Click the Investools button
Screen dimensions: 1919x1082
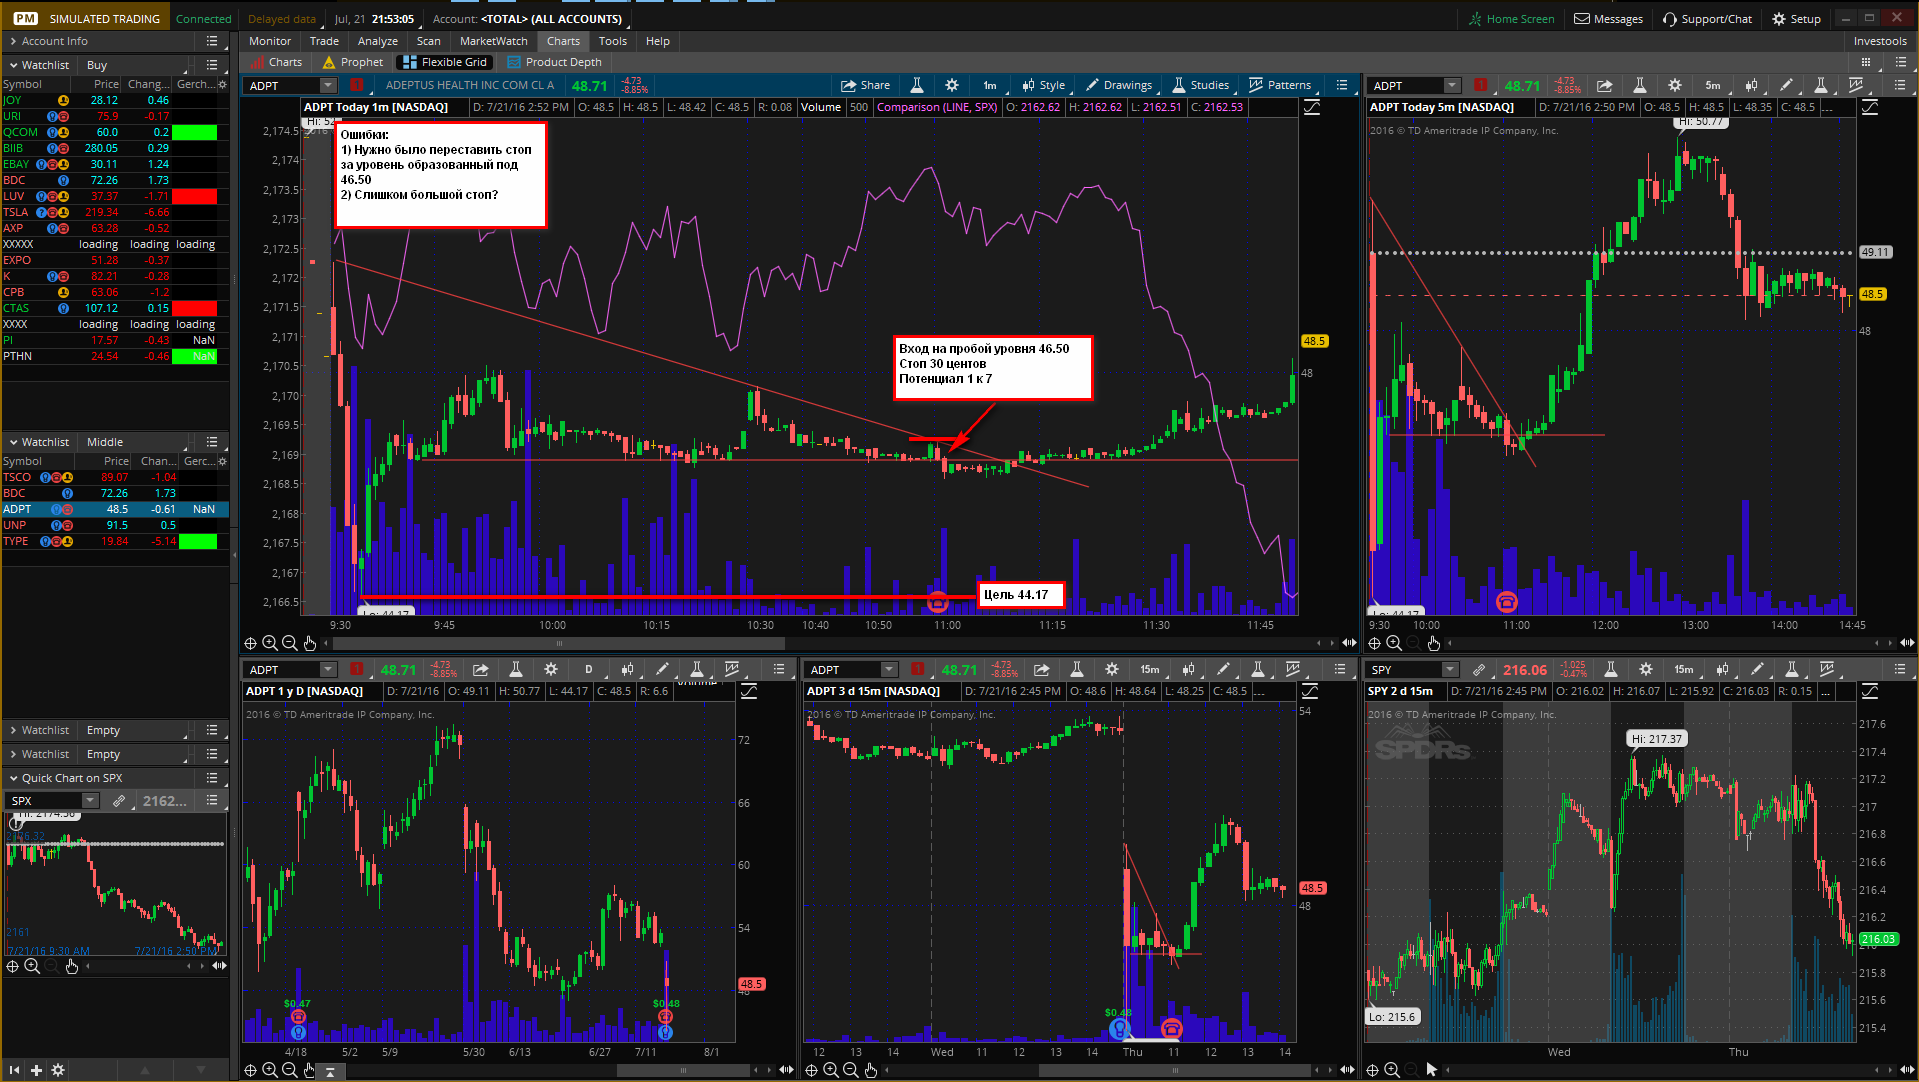click(x=1880, y=41)
